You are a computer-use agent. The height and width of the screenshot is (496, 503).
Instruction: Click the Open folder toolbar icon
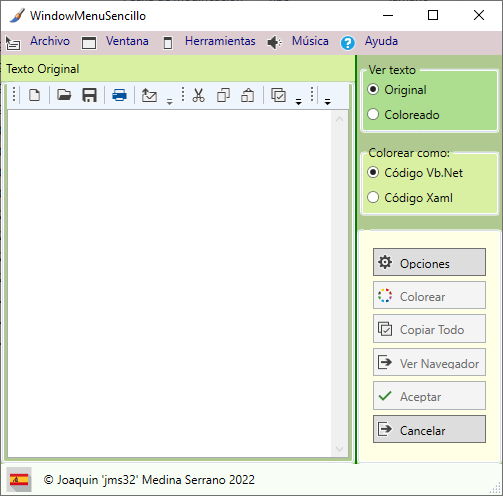(x=64, y=95)
